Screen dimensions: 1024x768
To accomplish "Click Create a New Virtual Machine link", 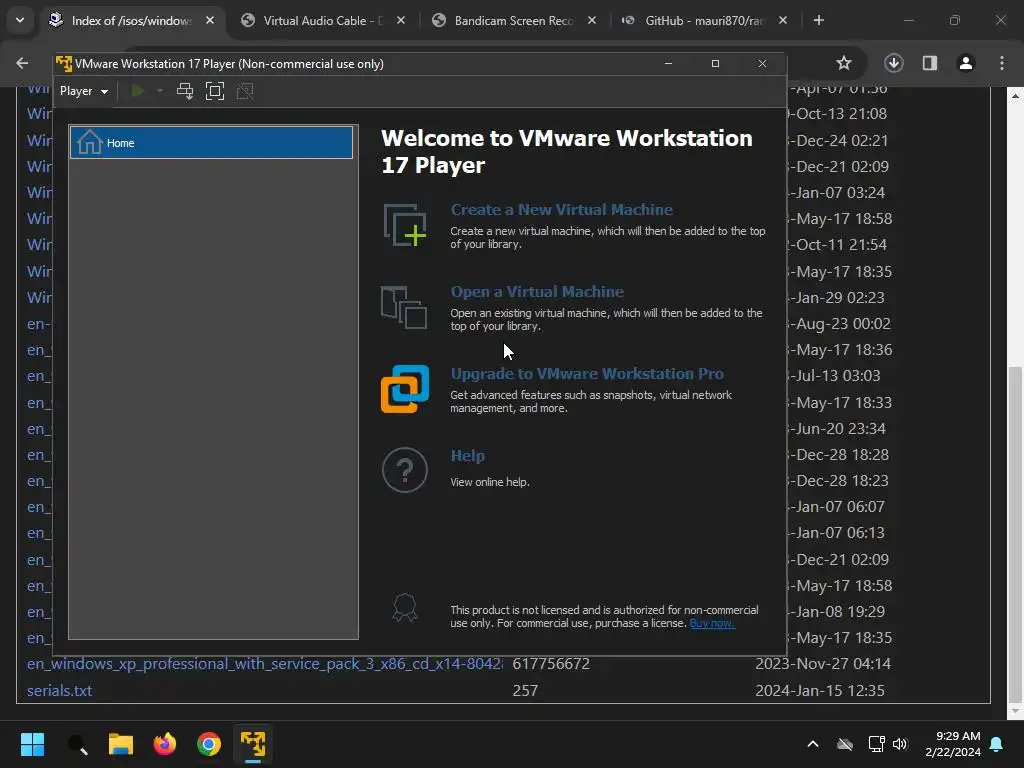I will pyautogui.click(x=562, y=210).
